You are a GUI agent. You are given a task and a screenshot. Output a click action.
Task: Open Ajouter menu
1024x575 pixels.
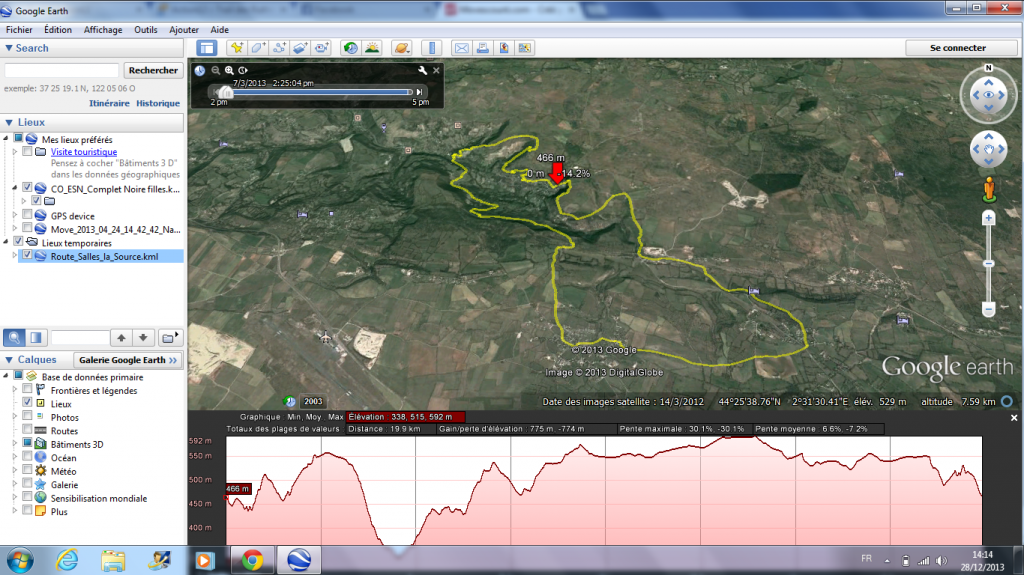[184, 29]
